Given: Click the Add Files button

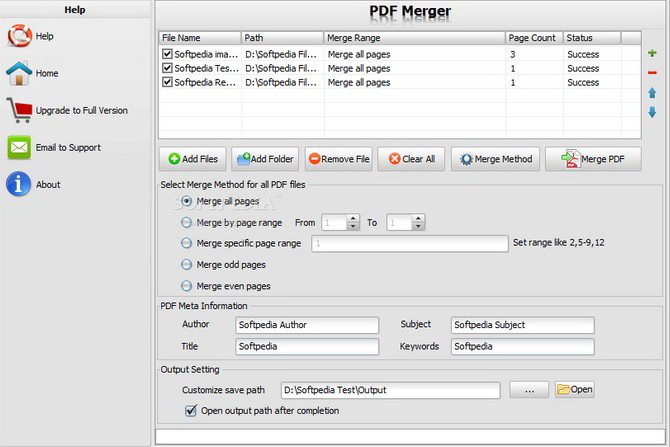Looking at the screenshot, I should pyautogui.click(x=193, y=159).
